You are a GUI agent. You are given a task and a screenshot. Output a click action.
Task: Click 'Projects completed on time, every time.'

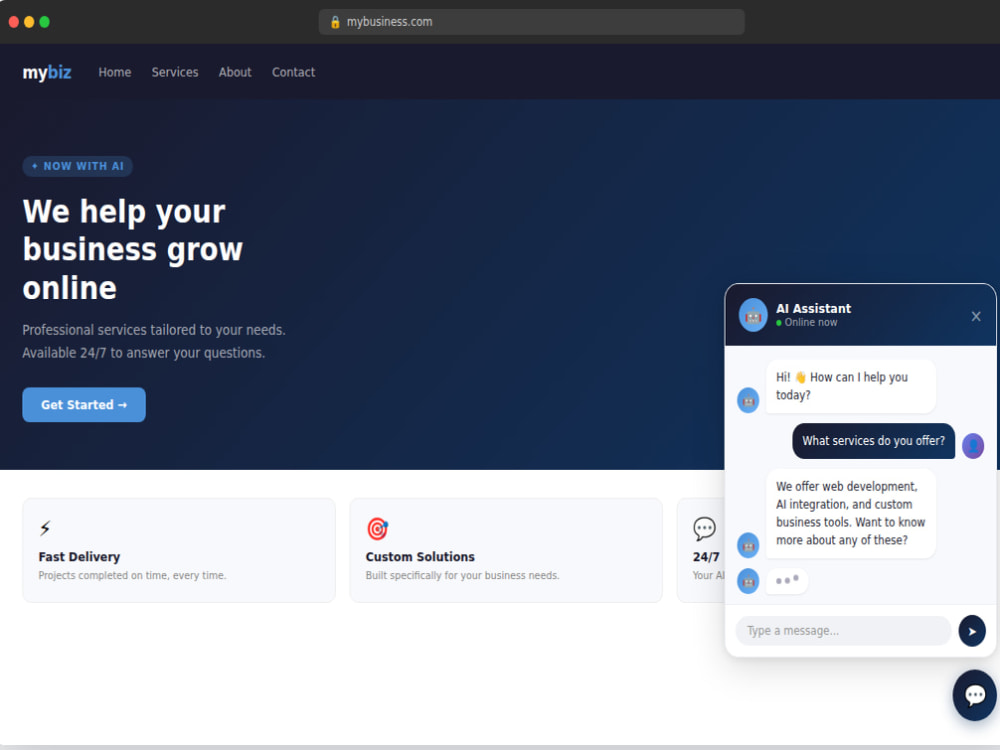click(132, 575)
